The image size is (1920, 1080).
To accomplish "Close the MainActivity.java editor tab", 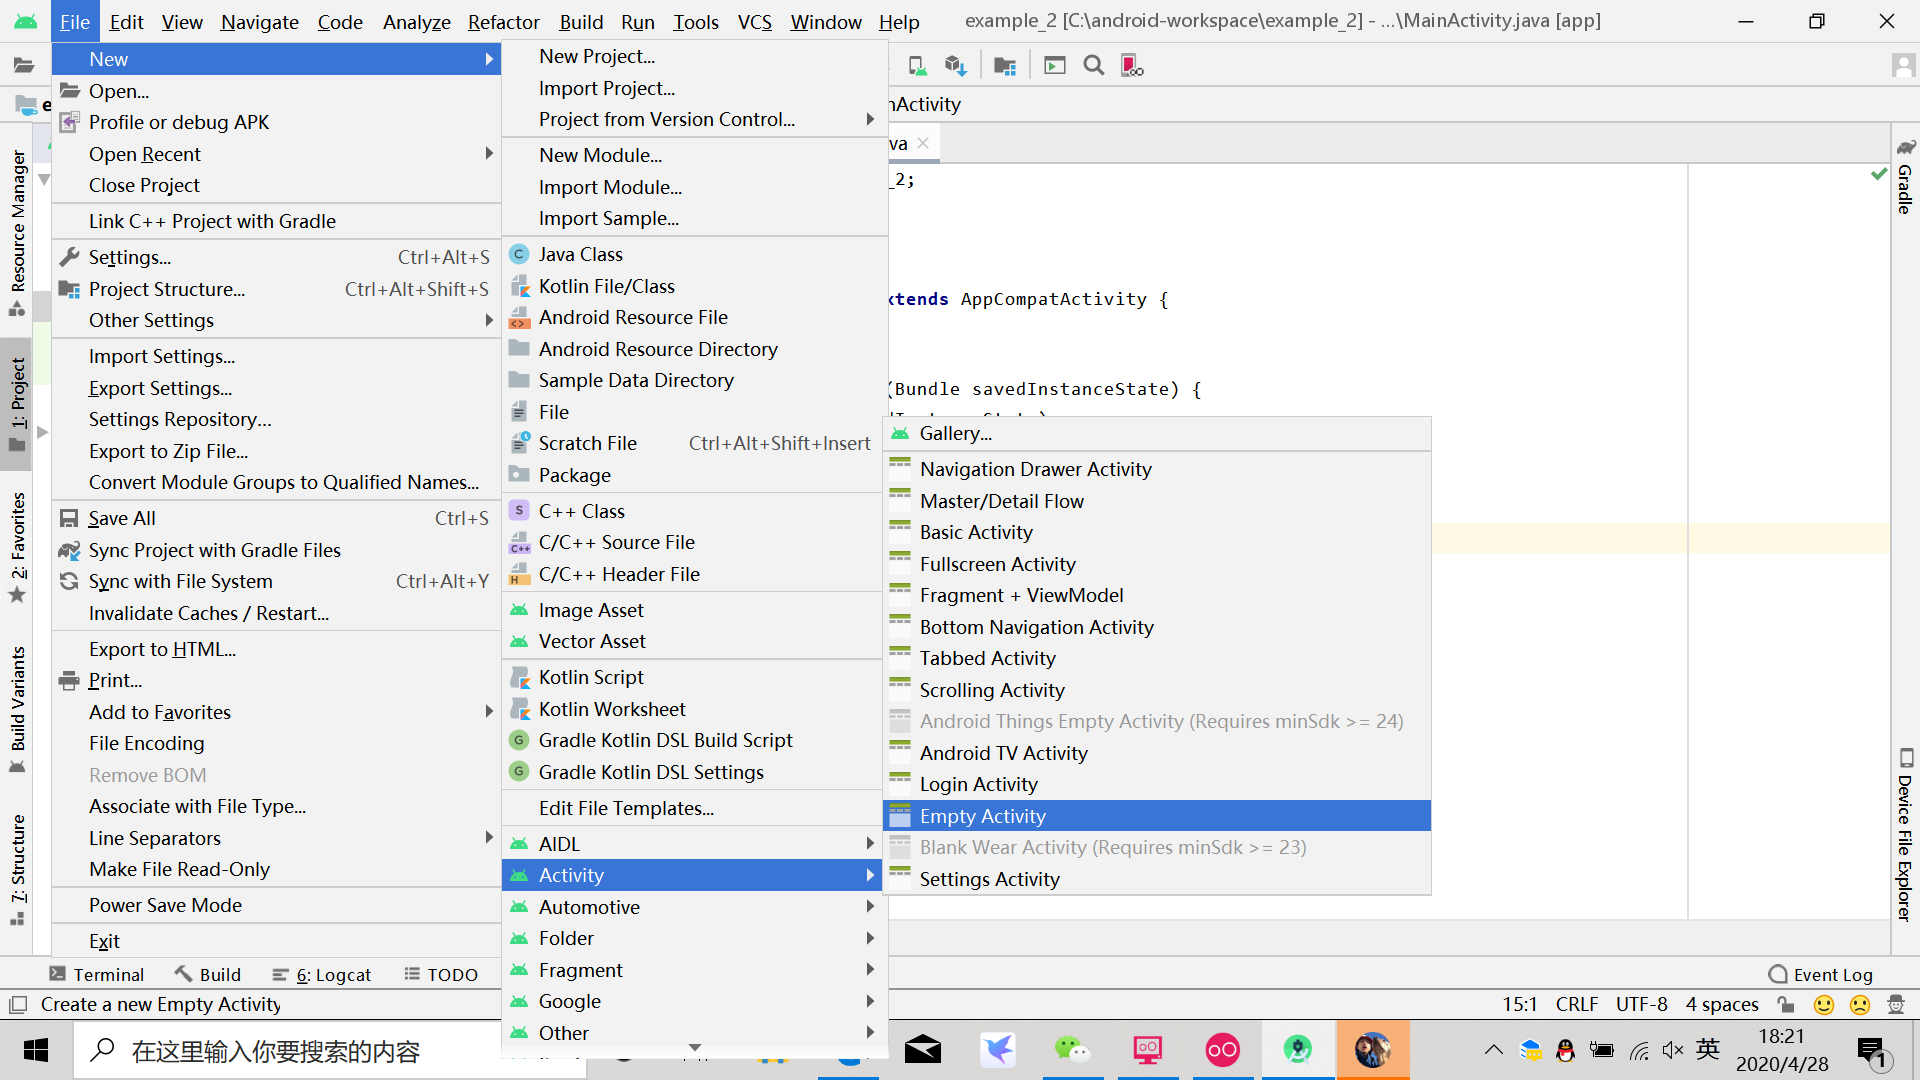I will click(x=923, y=143).
